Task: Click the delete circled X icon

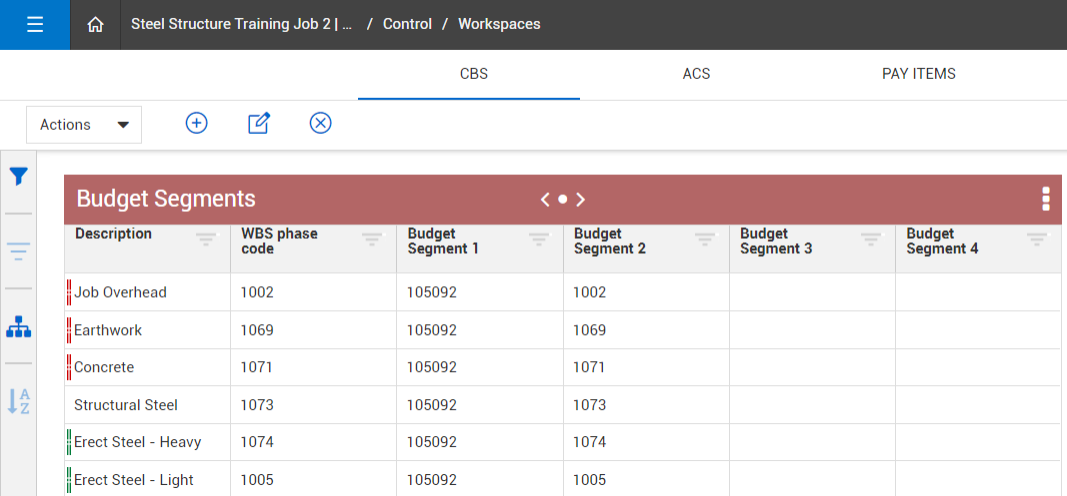Action: pos(320,123)
